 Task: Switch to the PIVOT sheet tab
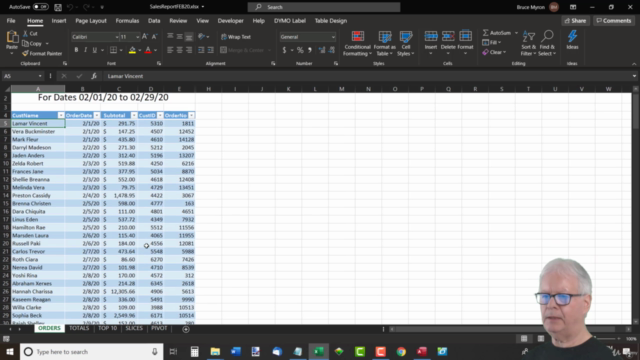tap(159, 328)
